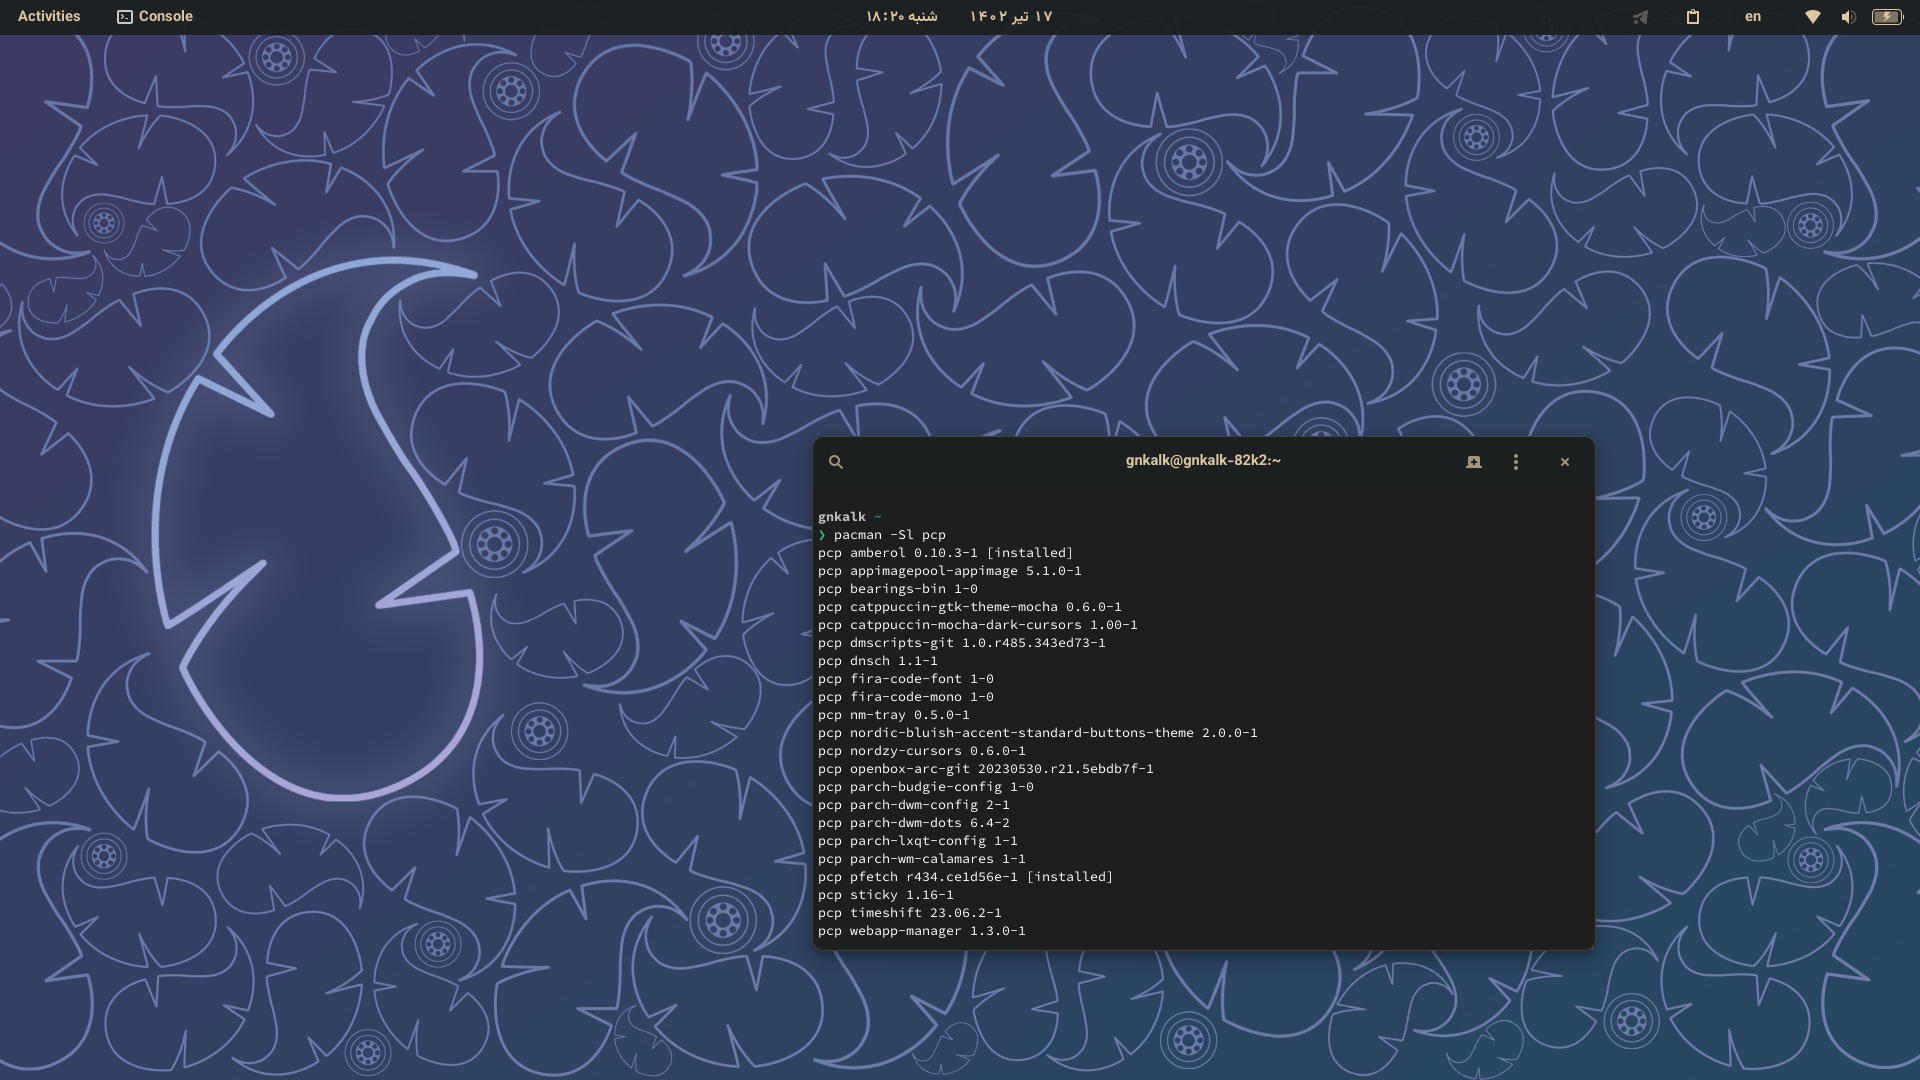Open the Console app menu in the top bar

coord(165,17)
